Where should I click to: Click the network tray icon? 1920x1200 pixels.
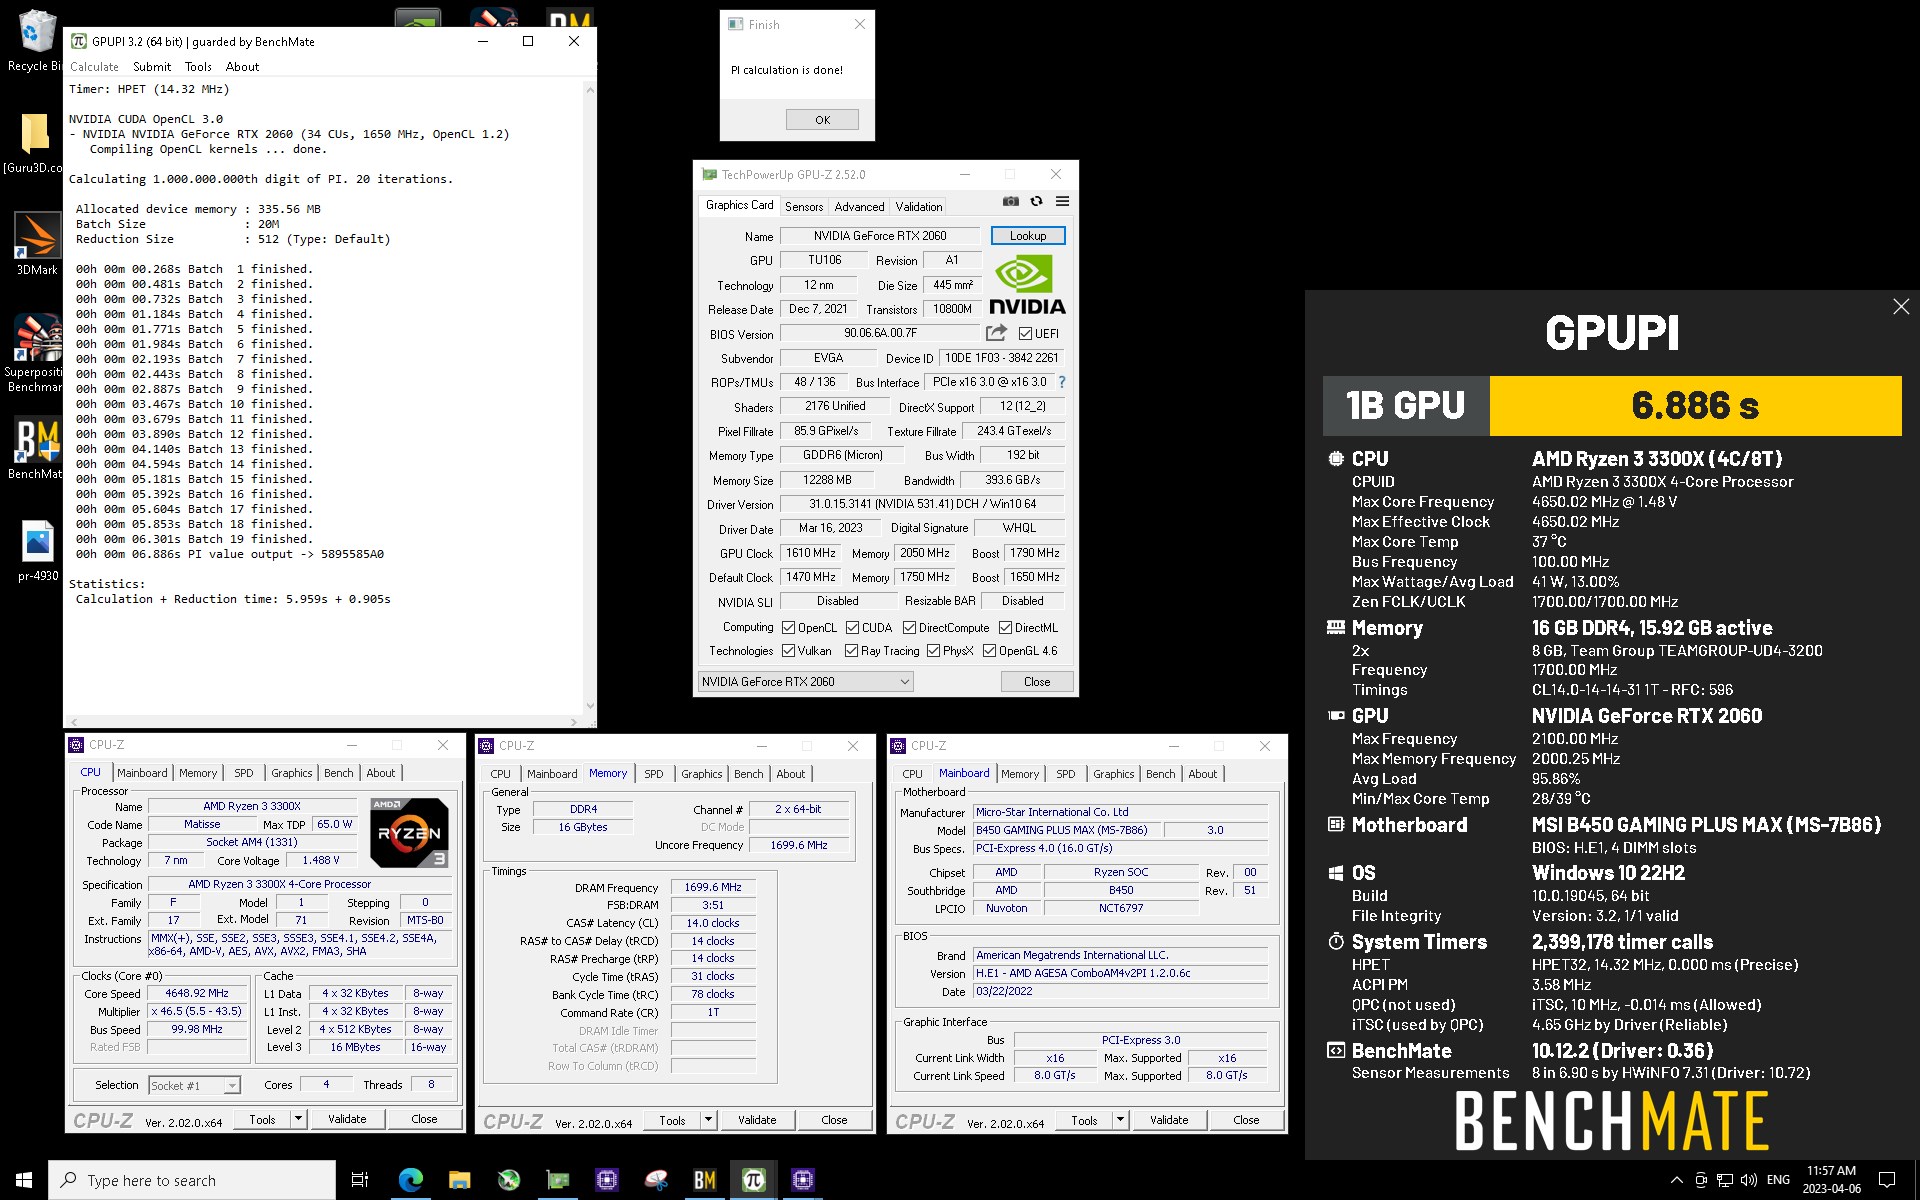1725,1180
